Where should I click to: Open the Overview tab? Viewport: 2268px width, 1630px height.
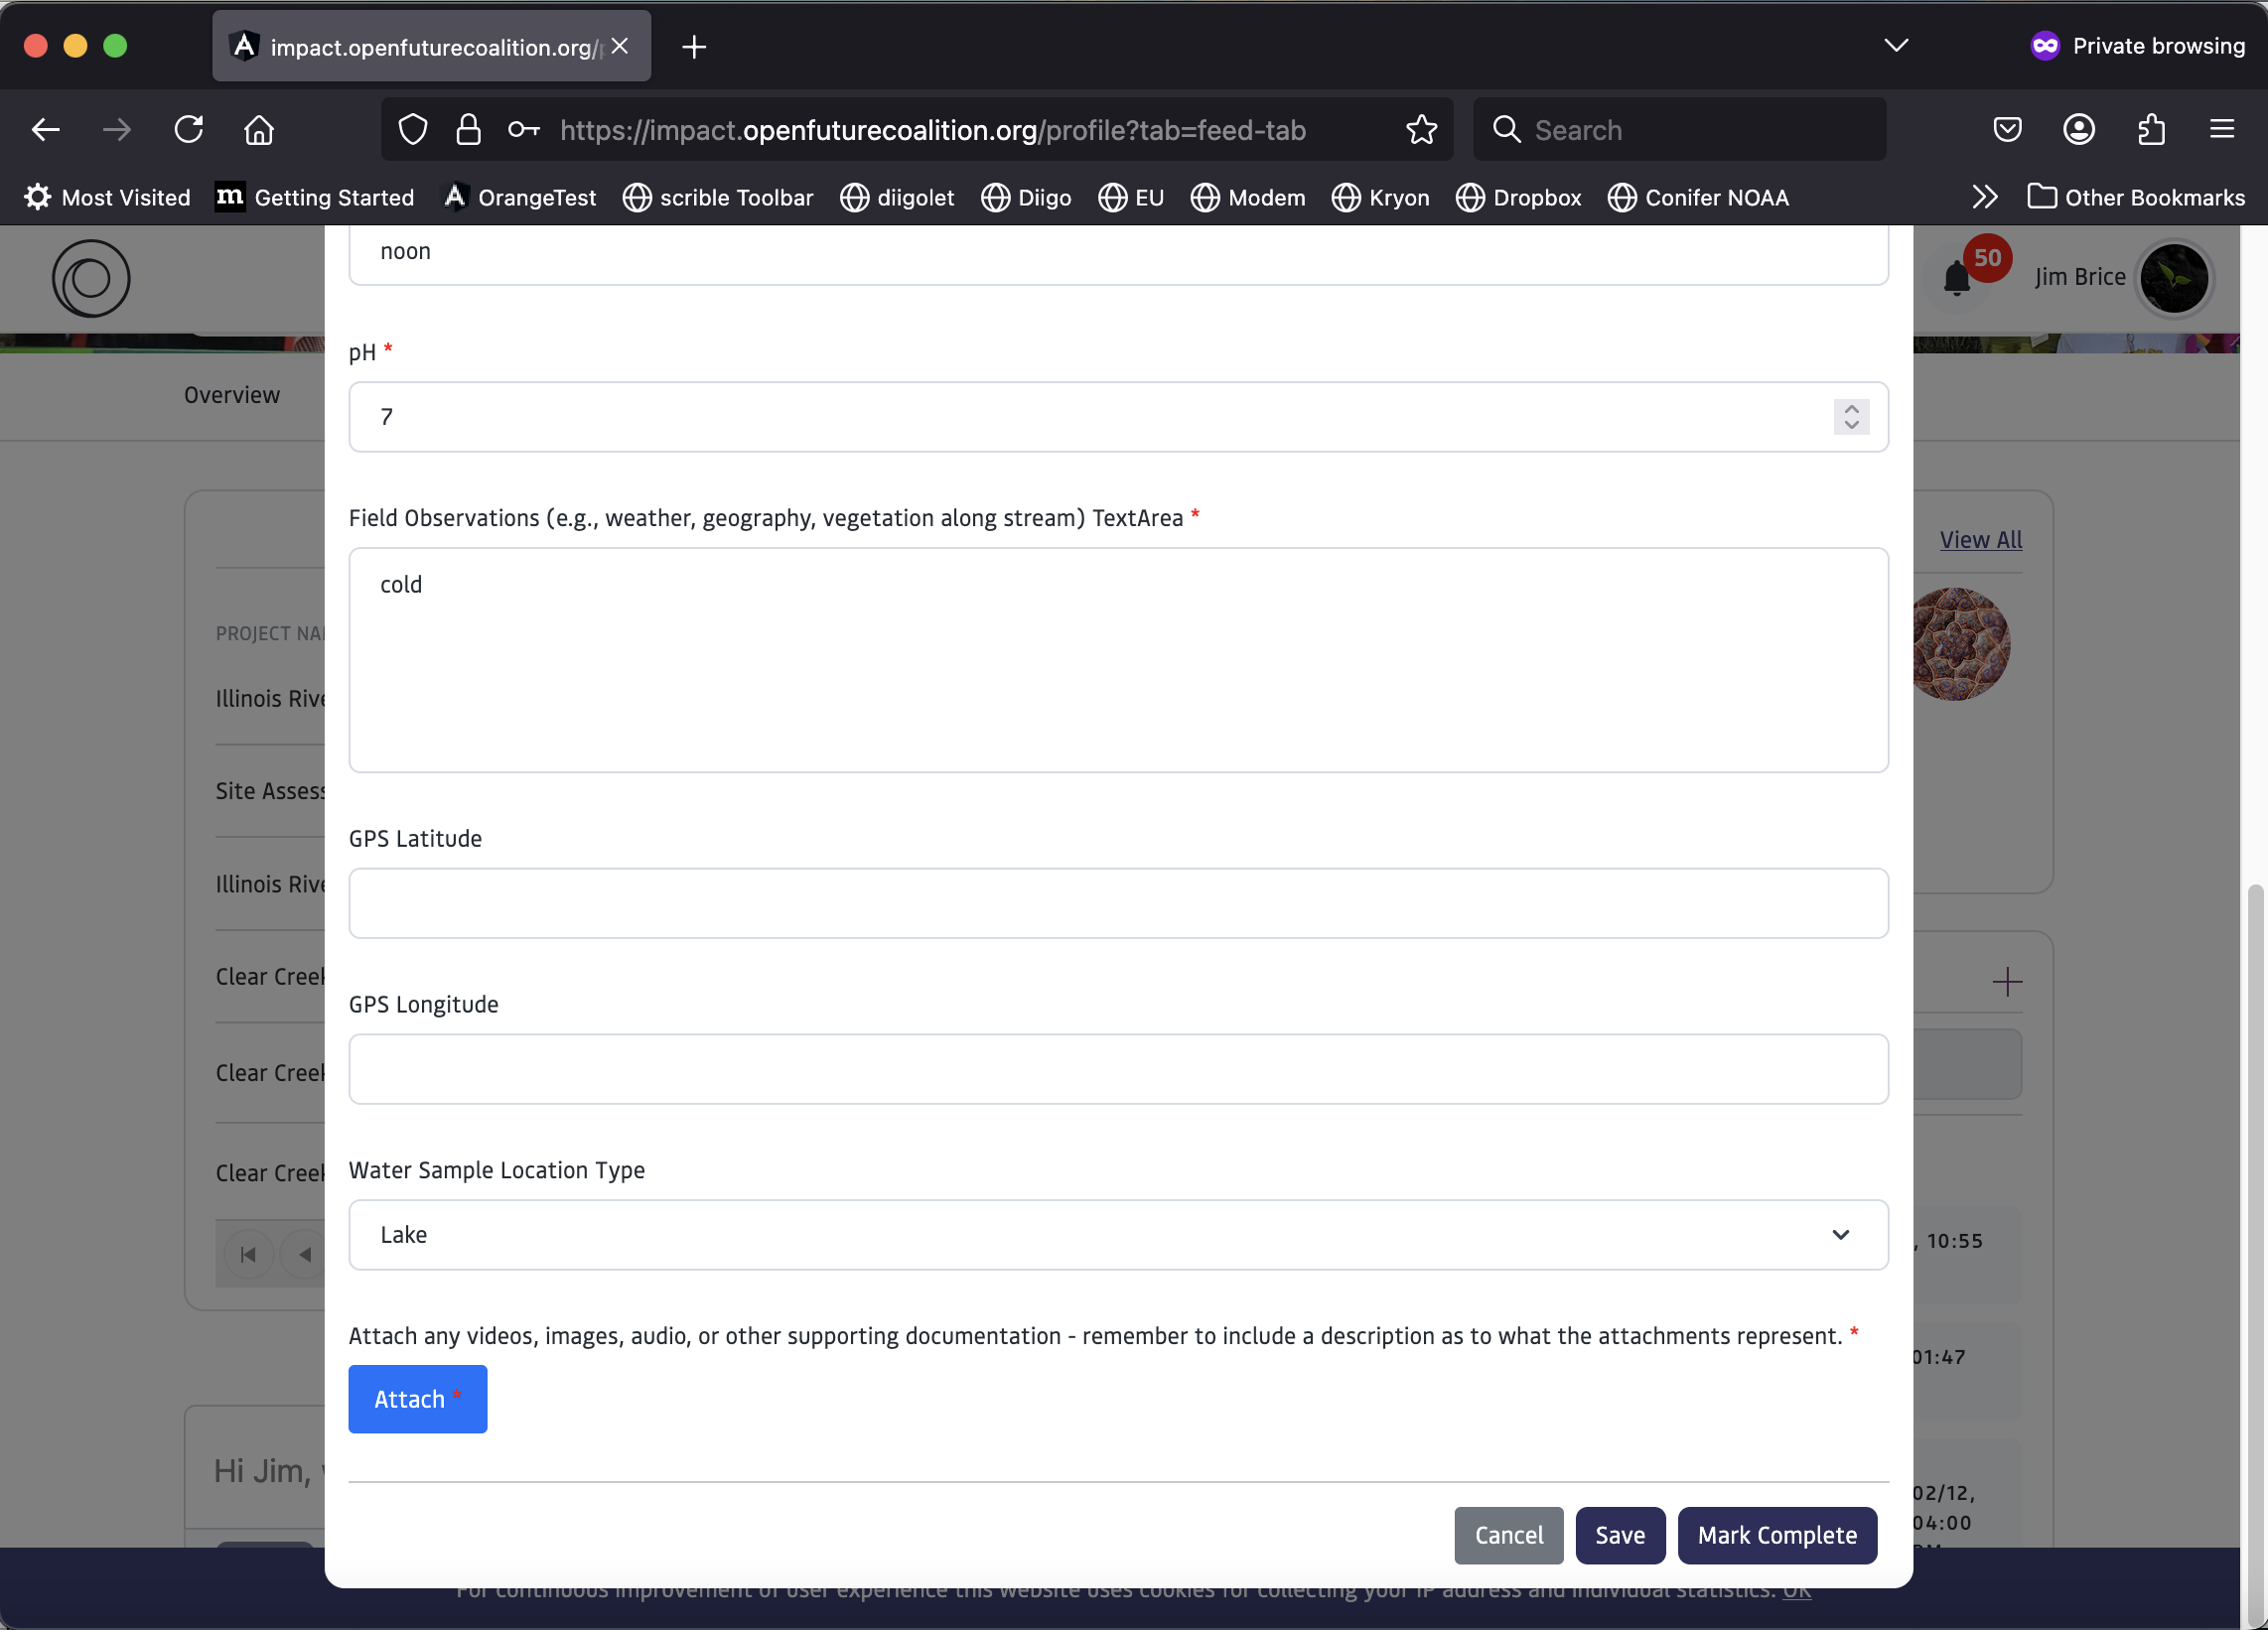click(x=232, y=395)
